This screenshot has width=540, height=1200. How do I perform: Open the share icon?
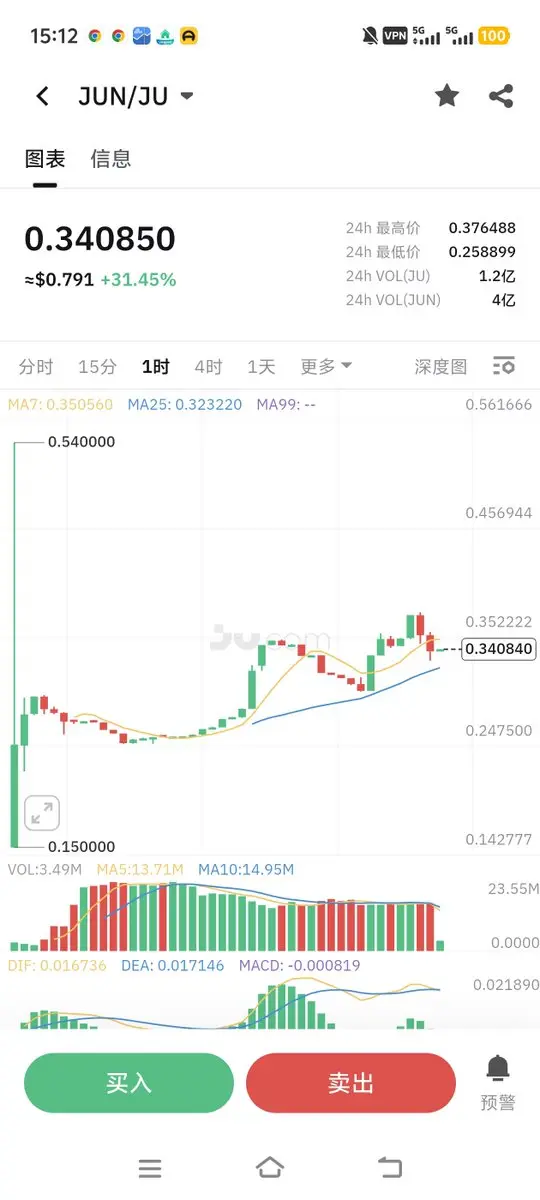tap(501, 96)
